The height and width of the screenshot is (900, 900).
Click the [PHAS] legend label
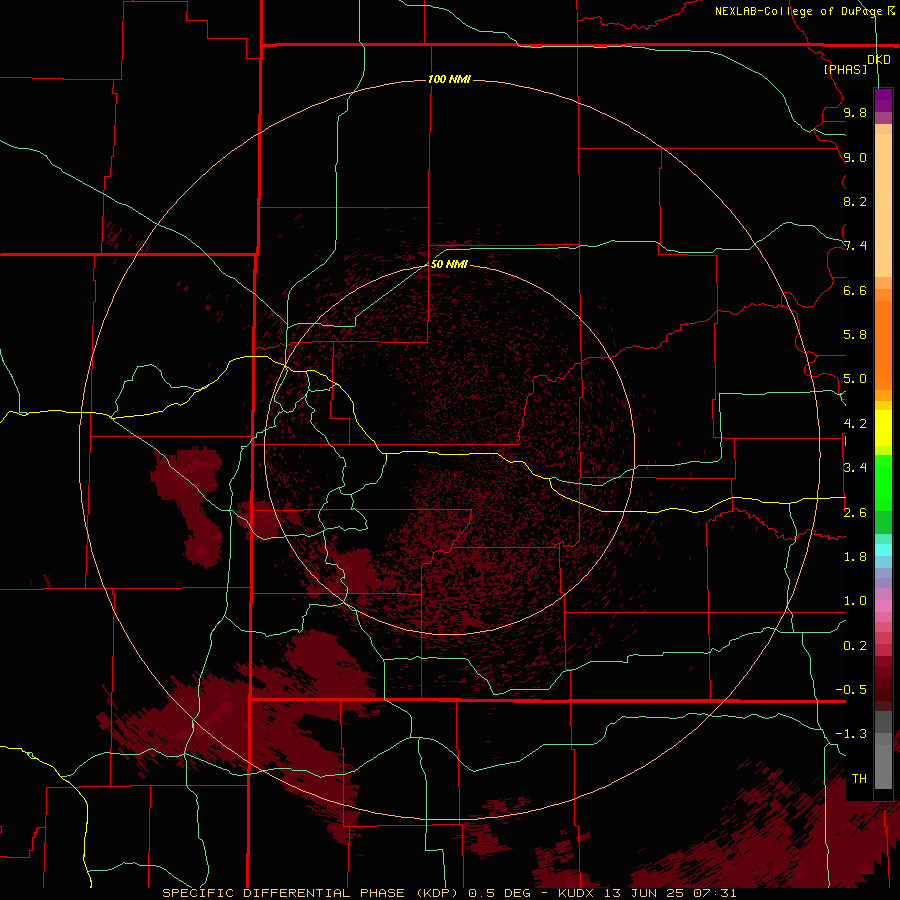click(845, 69)
